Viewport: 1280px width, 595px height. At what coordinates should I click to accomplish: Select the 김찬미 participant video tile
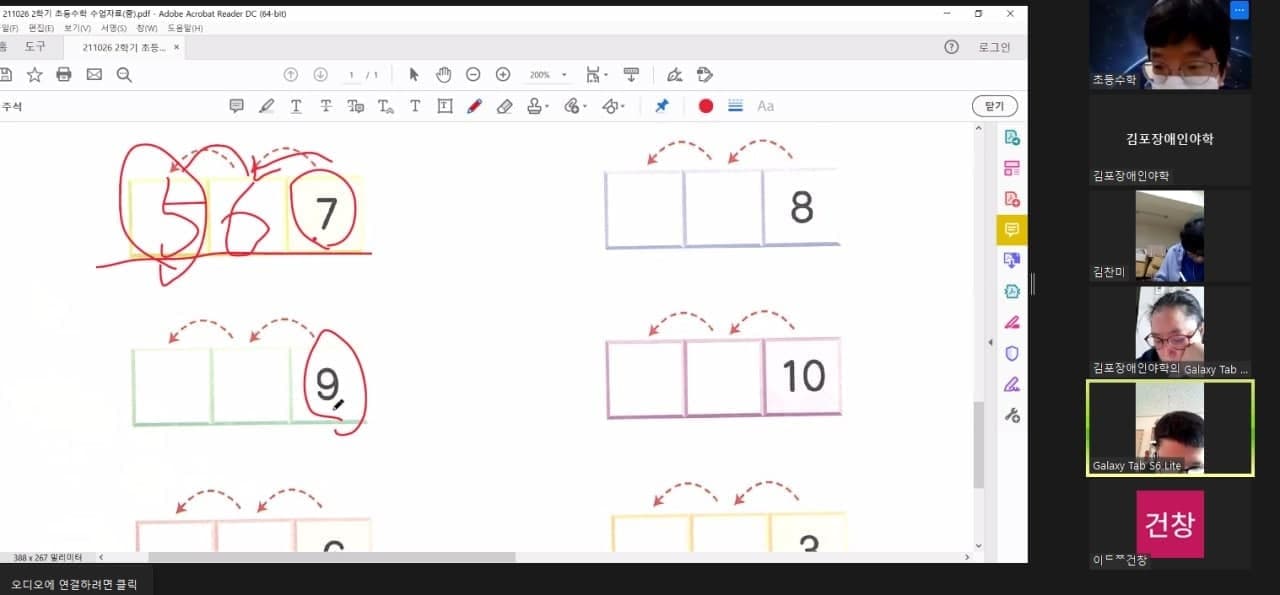click(1170, 235)
